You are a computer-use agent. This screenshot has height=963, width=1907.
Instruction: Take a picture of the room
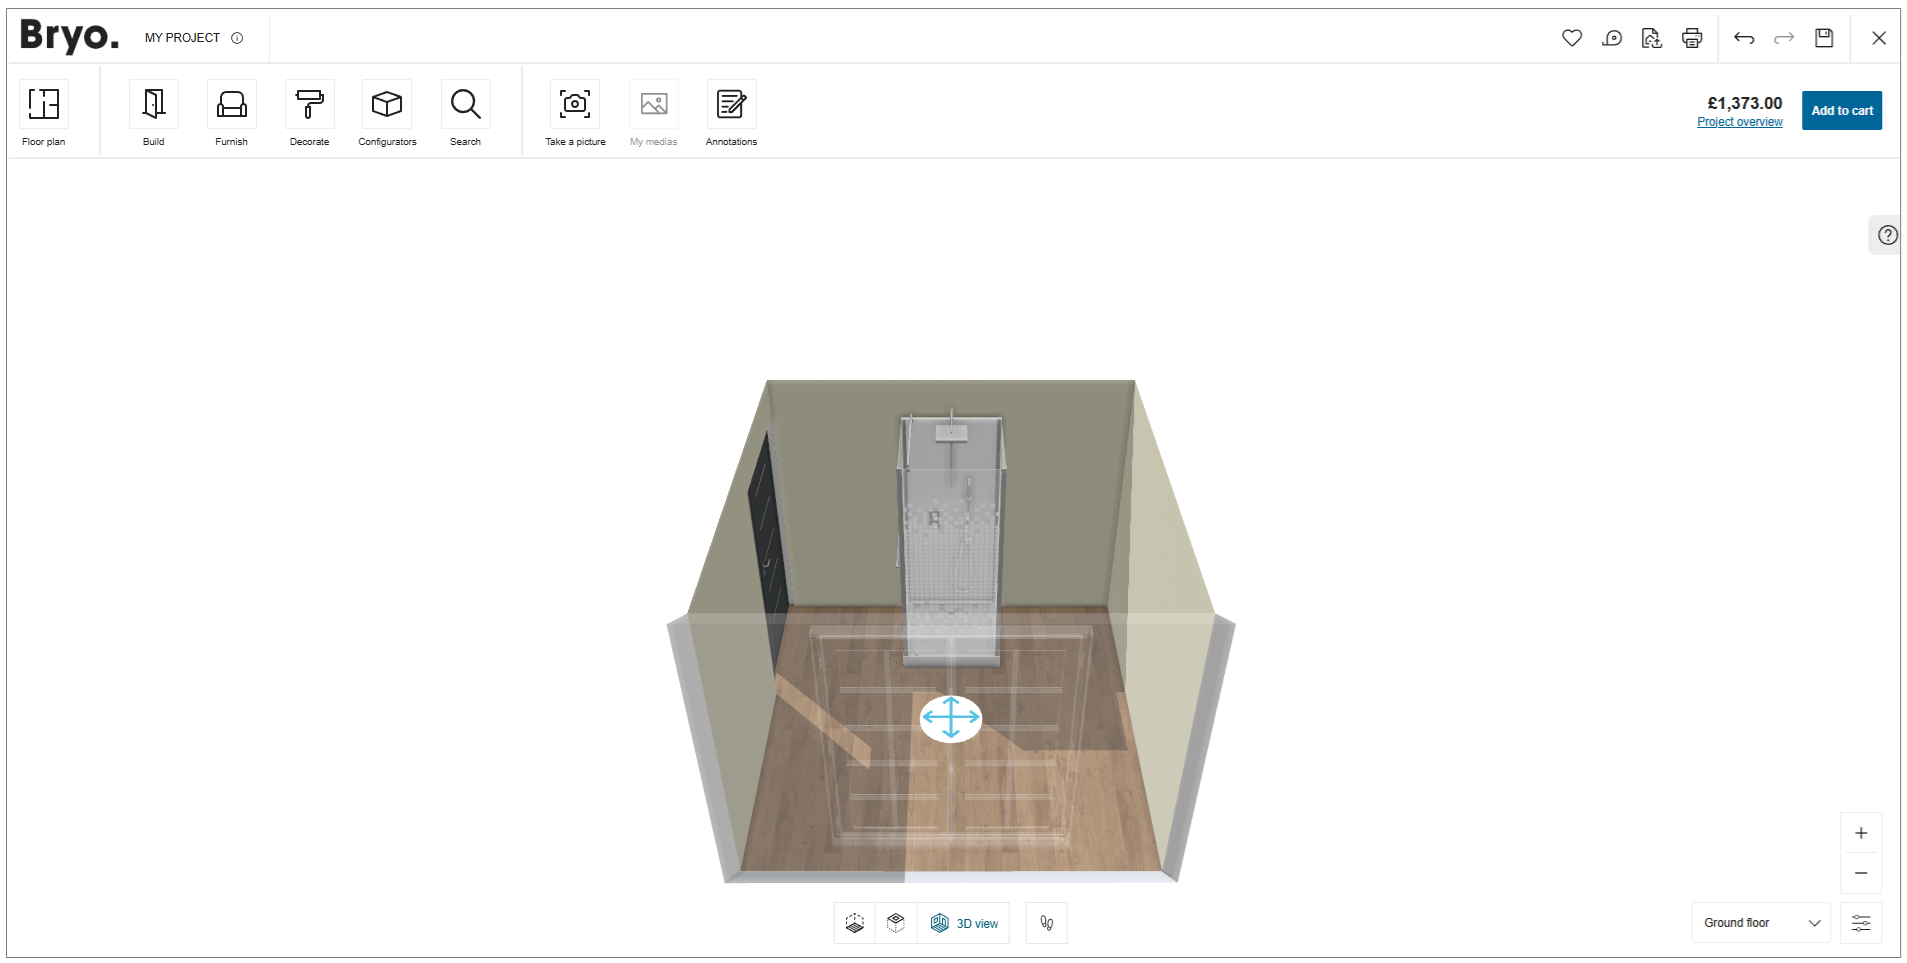[x=575, y=105]
